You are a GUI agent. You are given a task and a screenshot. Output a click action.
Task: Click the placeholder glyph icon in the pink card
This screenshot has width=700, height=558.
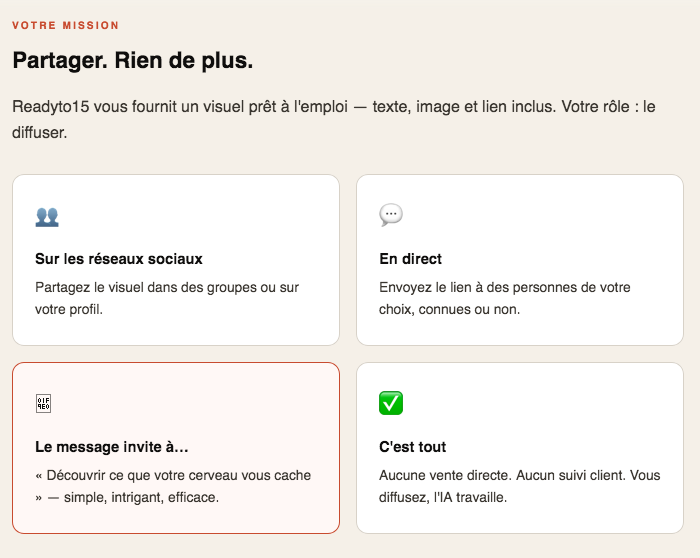point(43,404)
